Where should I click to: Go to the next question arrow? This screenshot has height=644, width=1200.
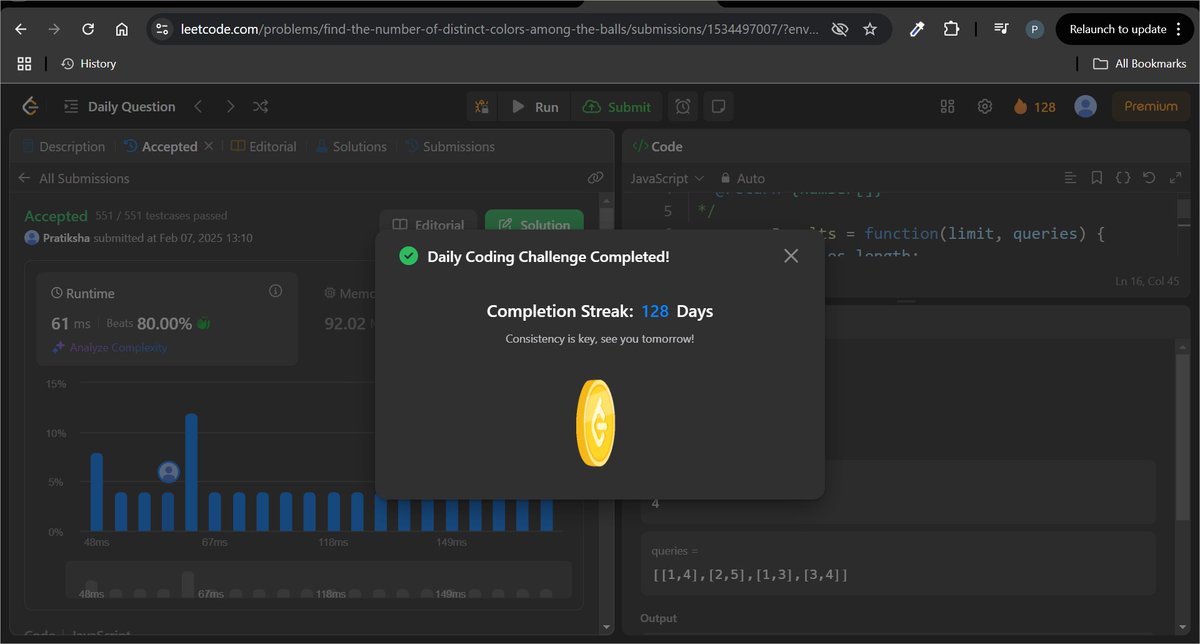(x=230, y=106)
